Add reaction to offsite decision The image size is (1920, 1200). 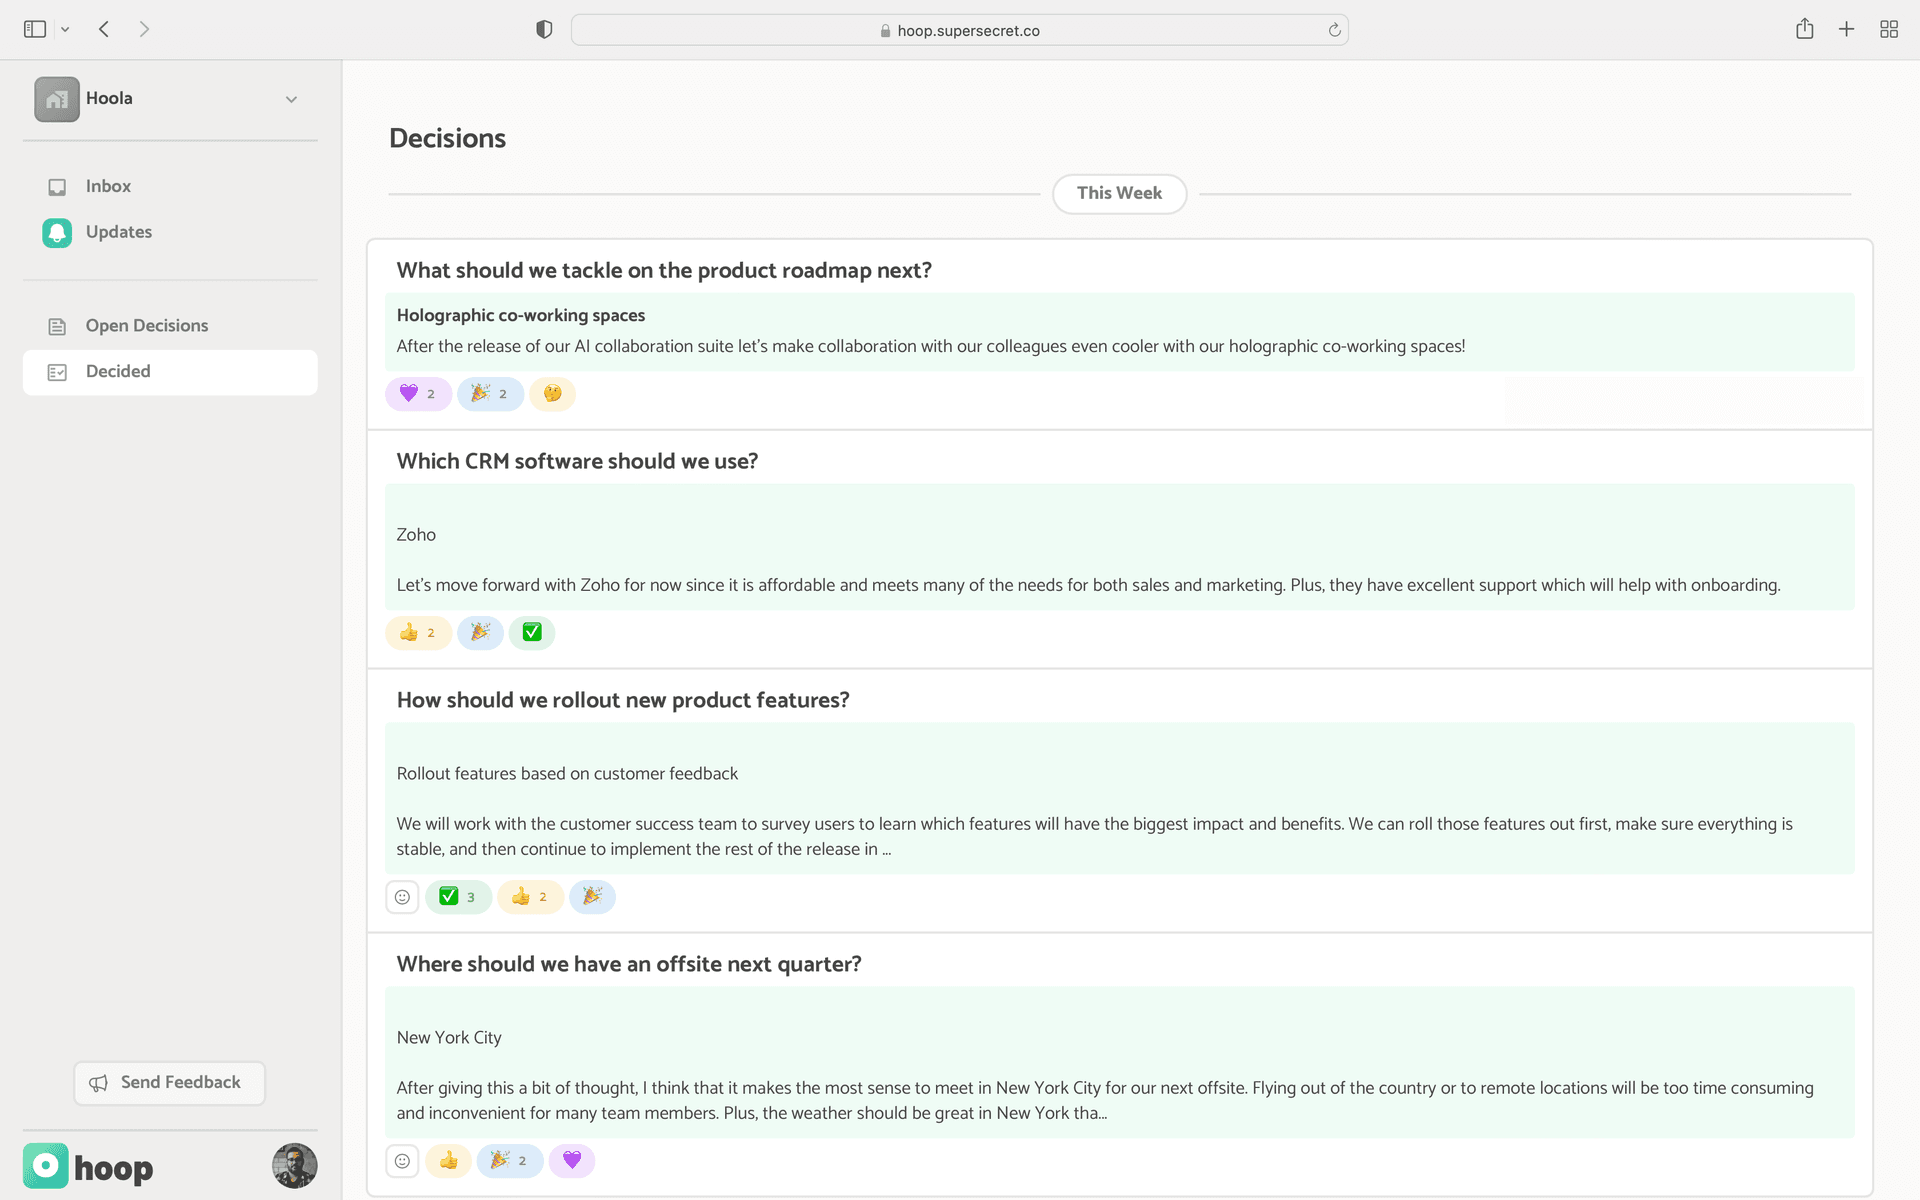[402, 1161]
